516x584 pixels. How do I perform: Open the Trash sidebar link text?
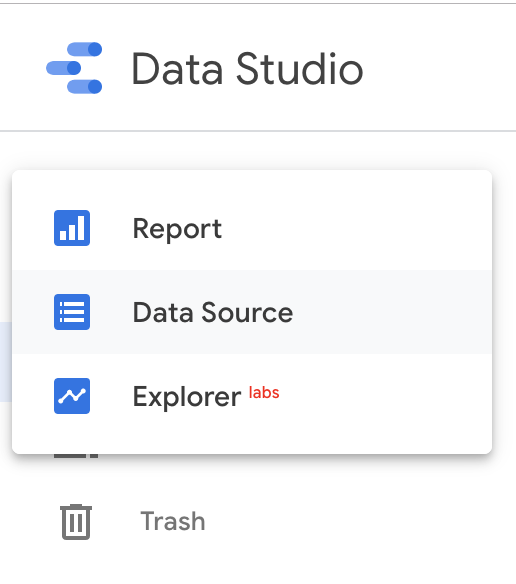173,521
